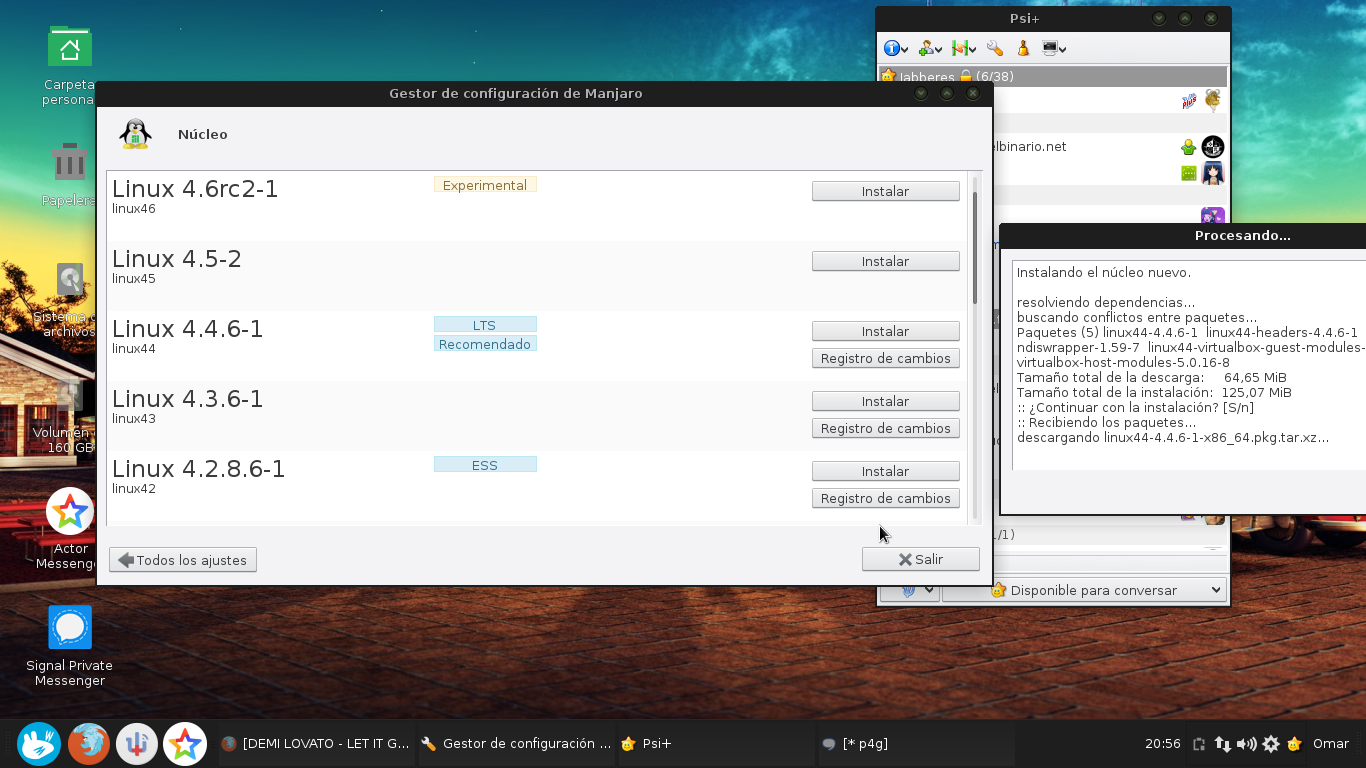
Task: Click the 'ESS' label on Linux 4.2.8.6-1
Action: [485, 465]
